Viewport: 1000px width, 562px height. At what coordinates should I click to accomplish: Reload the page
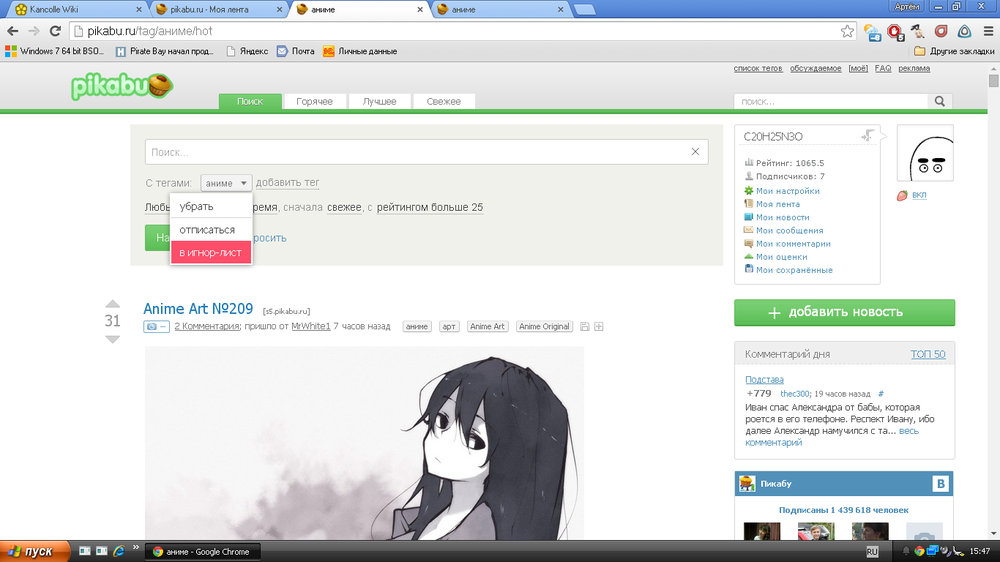click(x=55, y=31)
